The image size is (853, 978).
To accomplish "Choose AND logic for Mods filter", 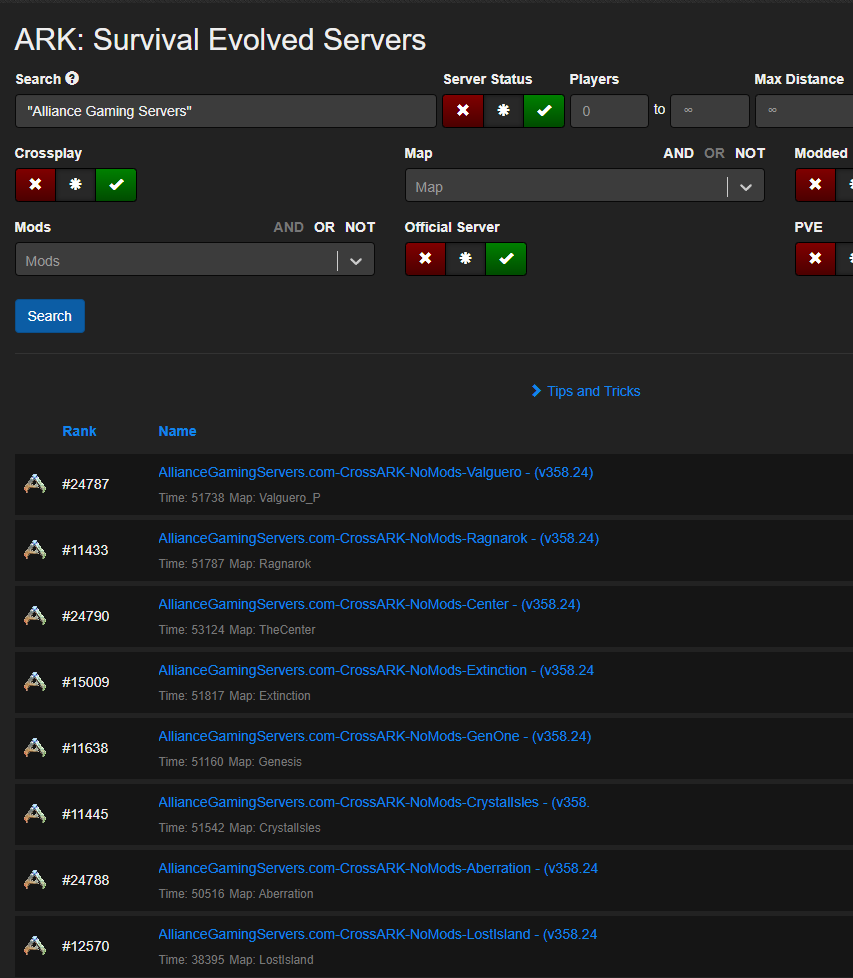I will [x=289, y=228].
